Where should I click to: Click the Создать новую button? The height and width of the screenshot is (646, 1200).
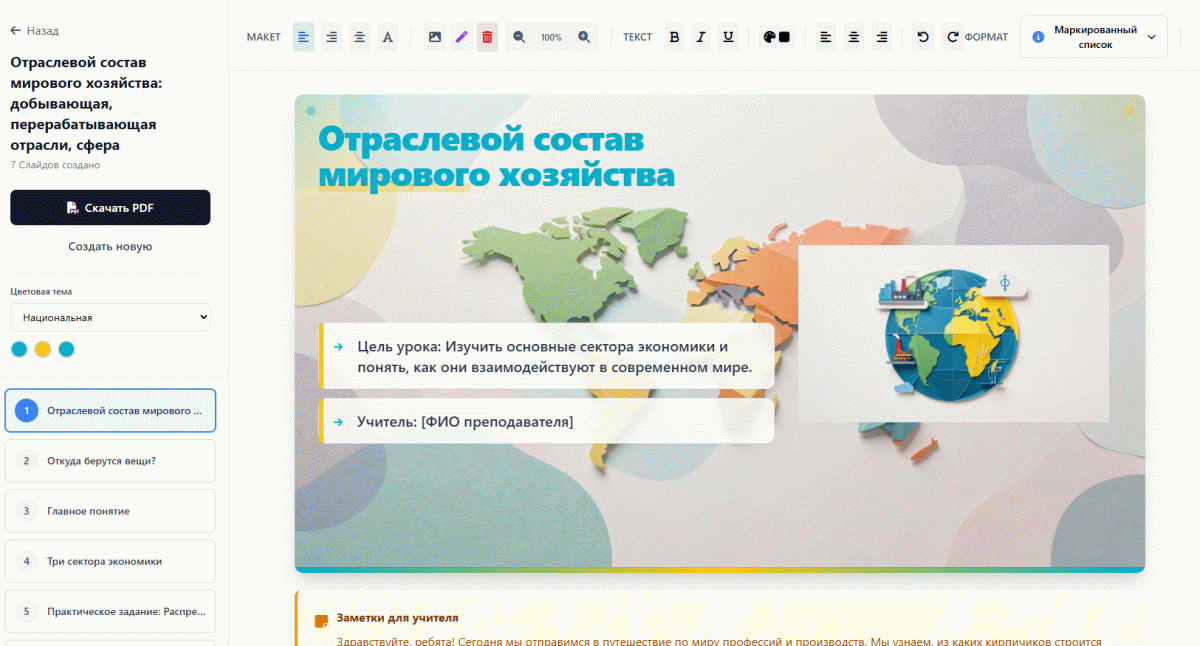pos(110,246)
